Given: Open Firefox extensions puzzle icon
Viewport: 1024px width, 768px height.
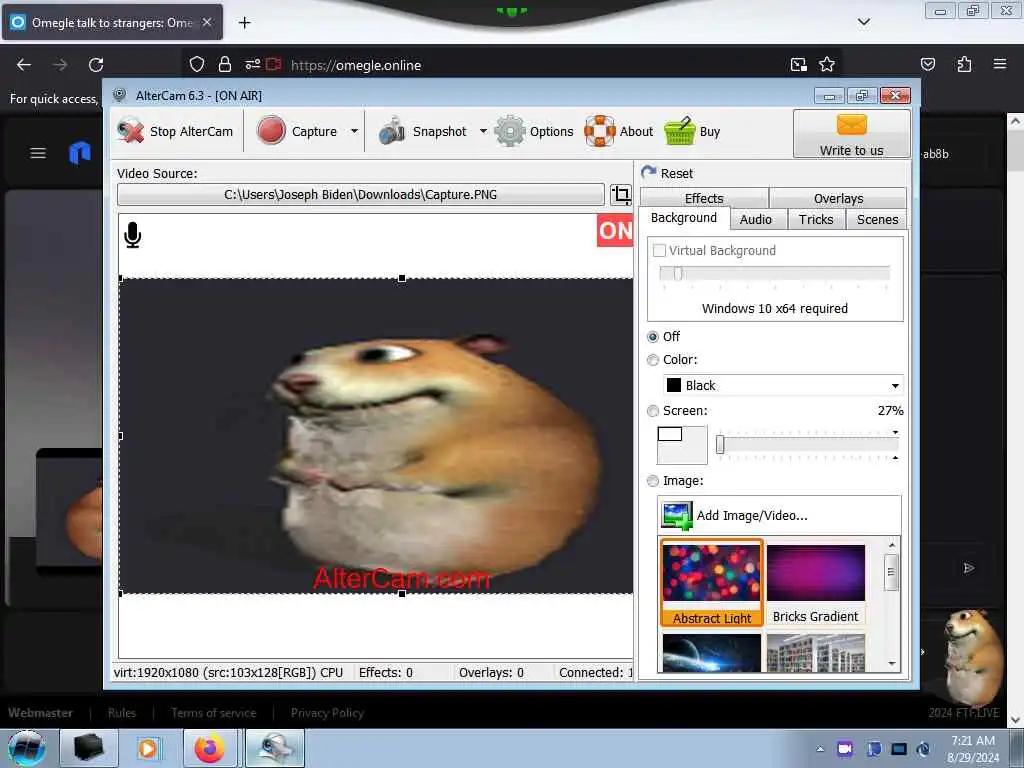Looking at the screenshot, I should click(964, 64).
